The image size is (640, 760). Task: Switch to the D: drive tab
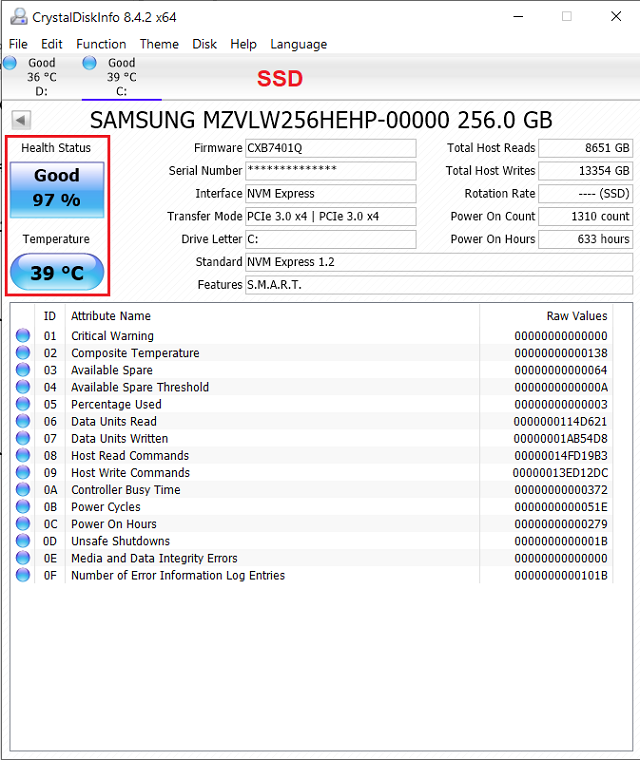pyautogui.click(x=41, y=77)
